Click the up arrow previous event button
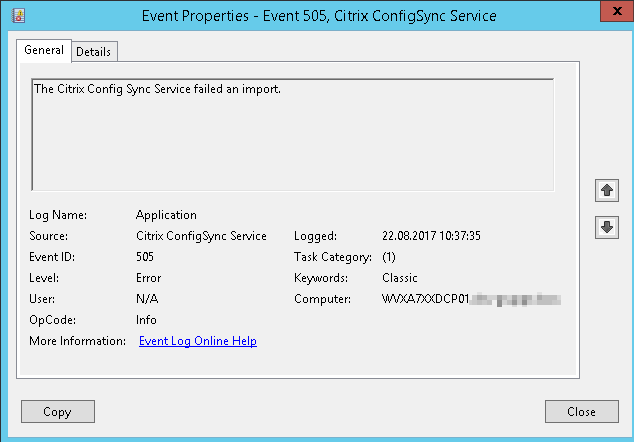The image size is (634, 442). point(606,189)
